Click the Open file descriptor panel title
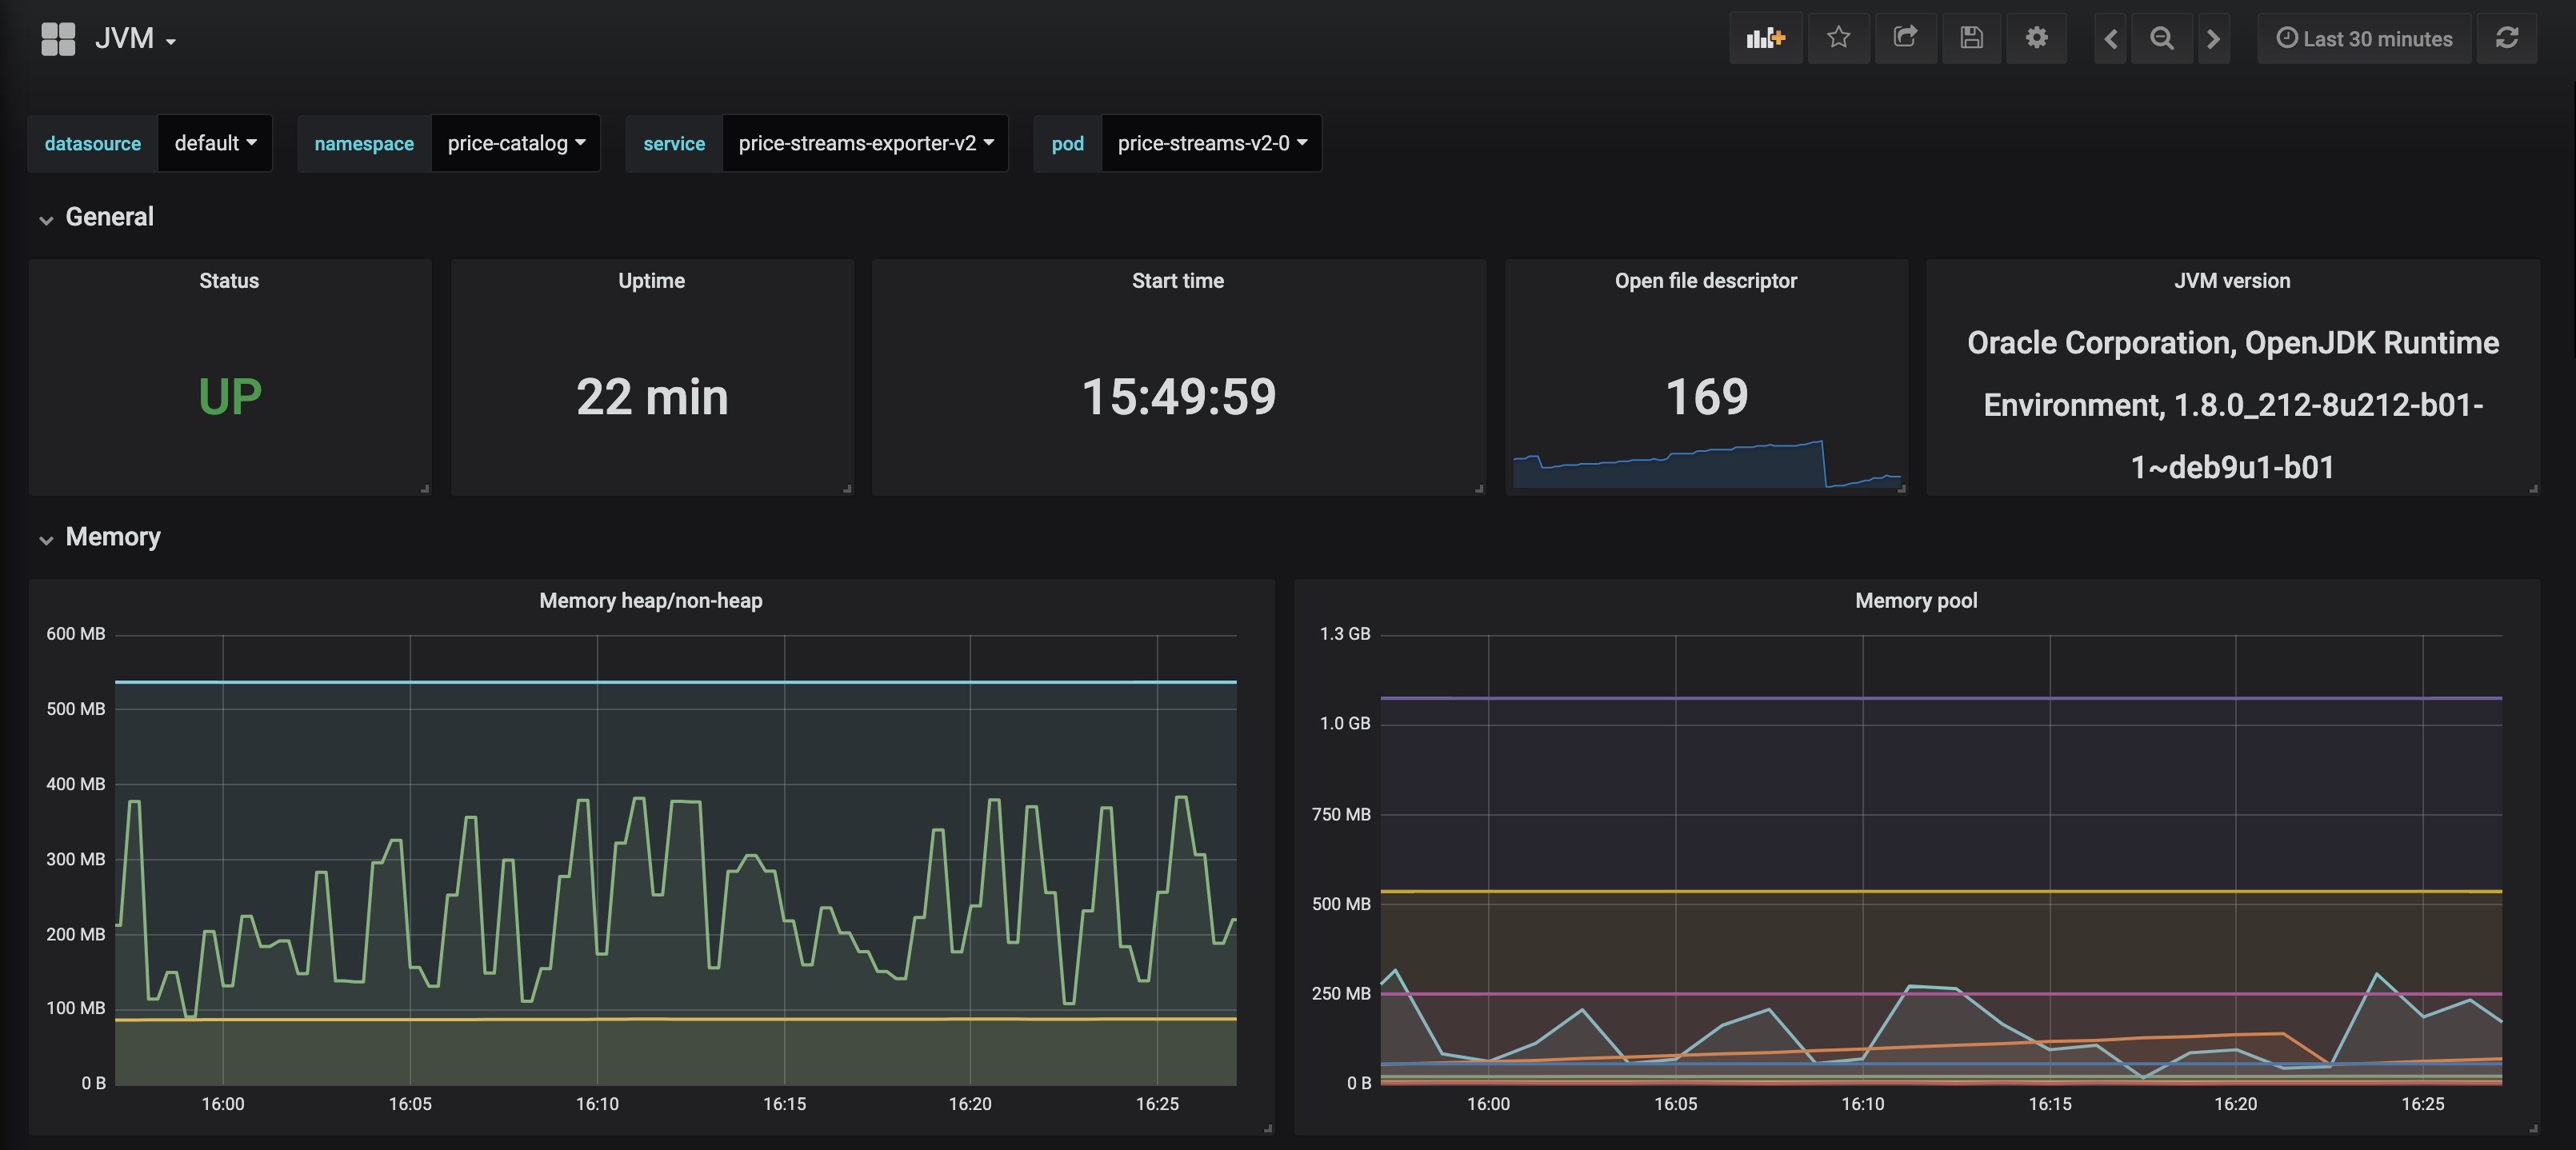 pos(1705,281)
